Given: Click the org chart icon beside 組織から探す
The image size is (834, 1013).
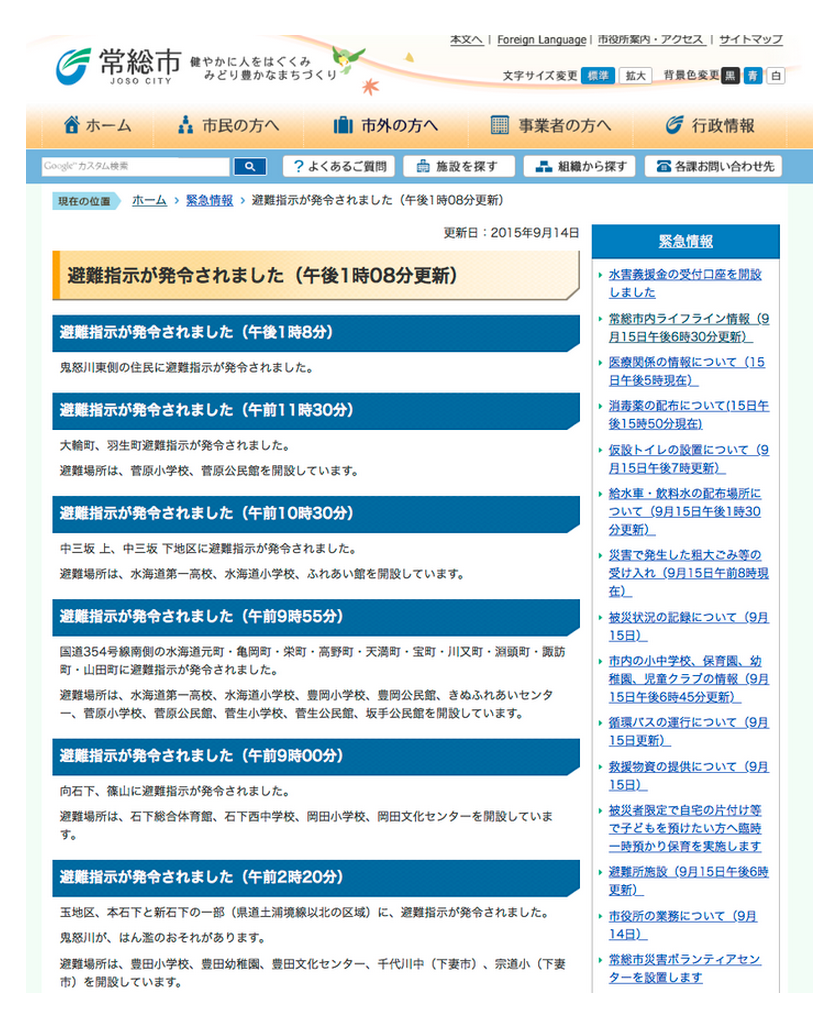Looking at the screenshot, I should (544, 167).
